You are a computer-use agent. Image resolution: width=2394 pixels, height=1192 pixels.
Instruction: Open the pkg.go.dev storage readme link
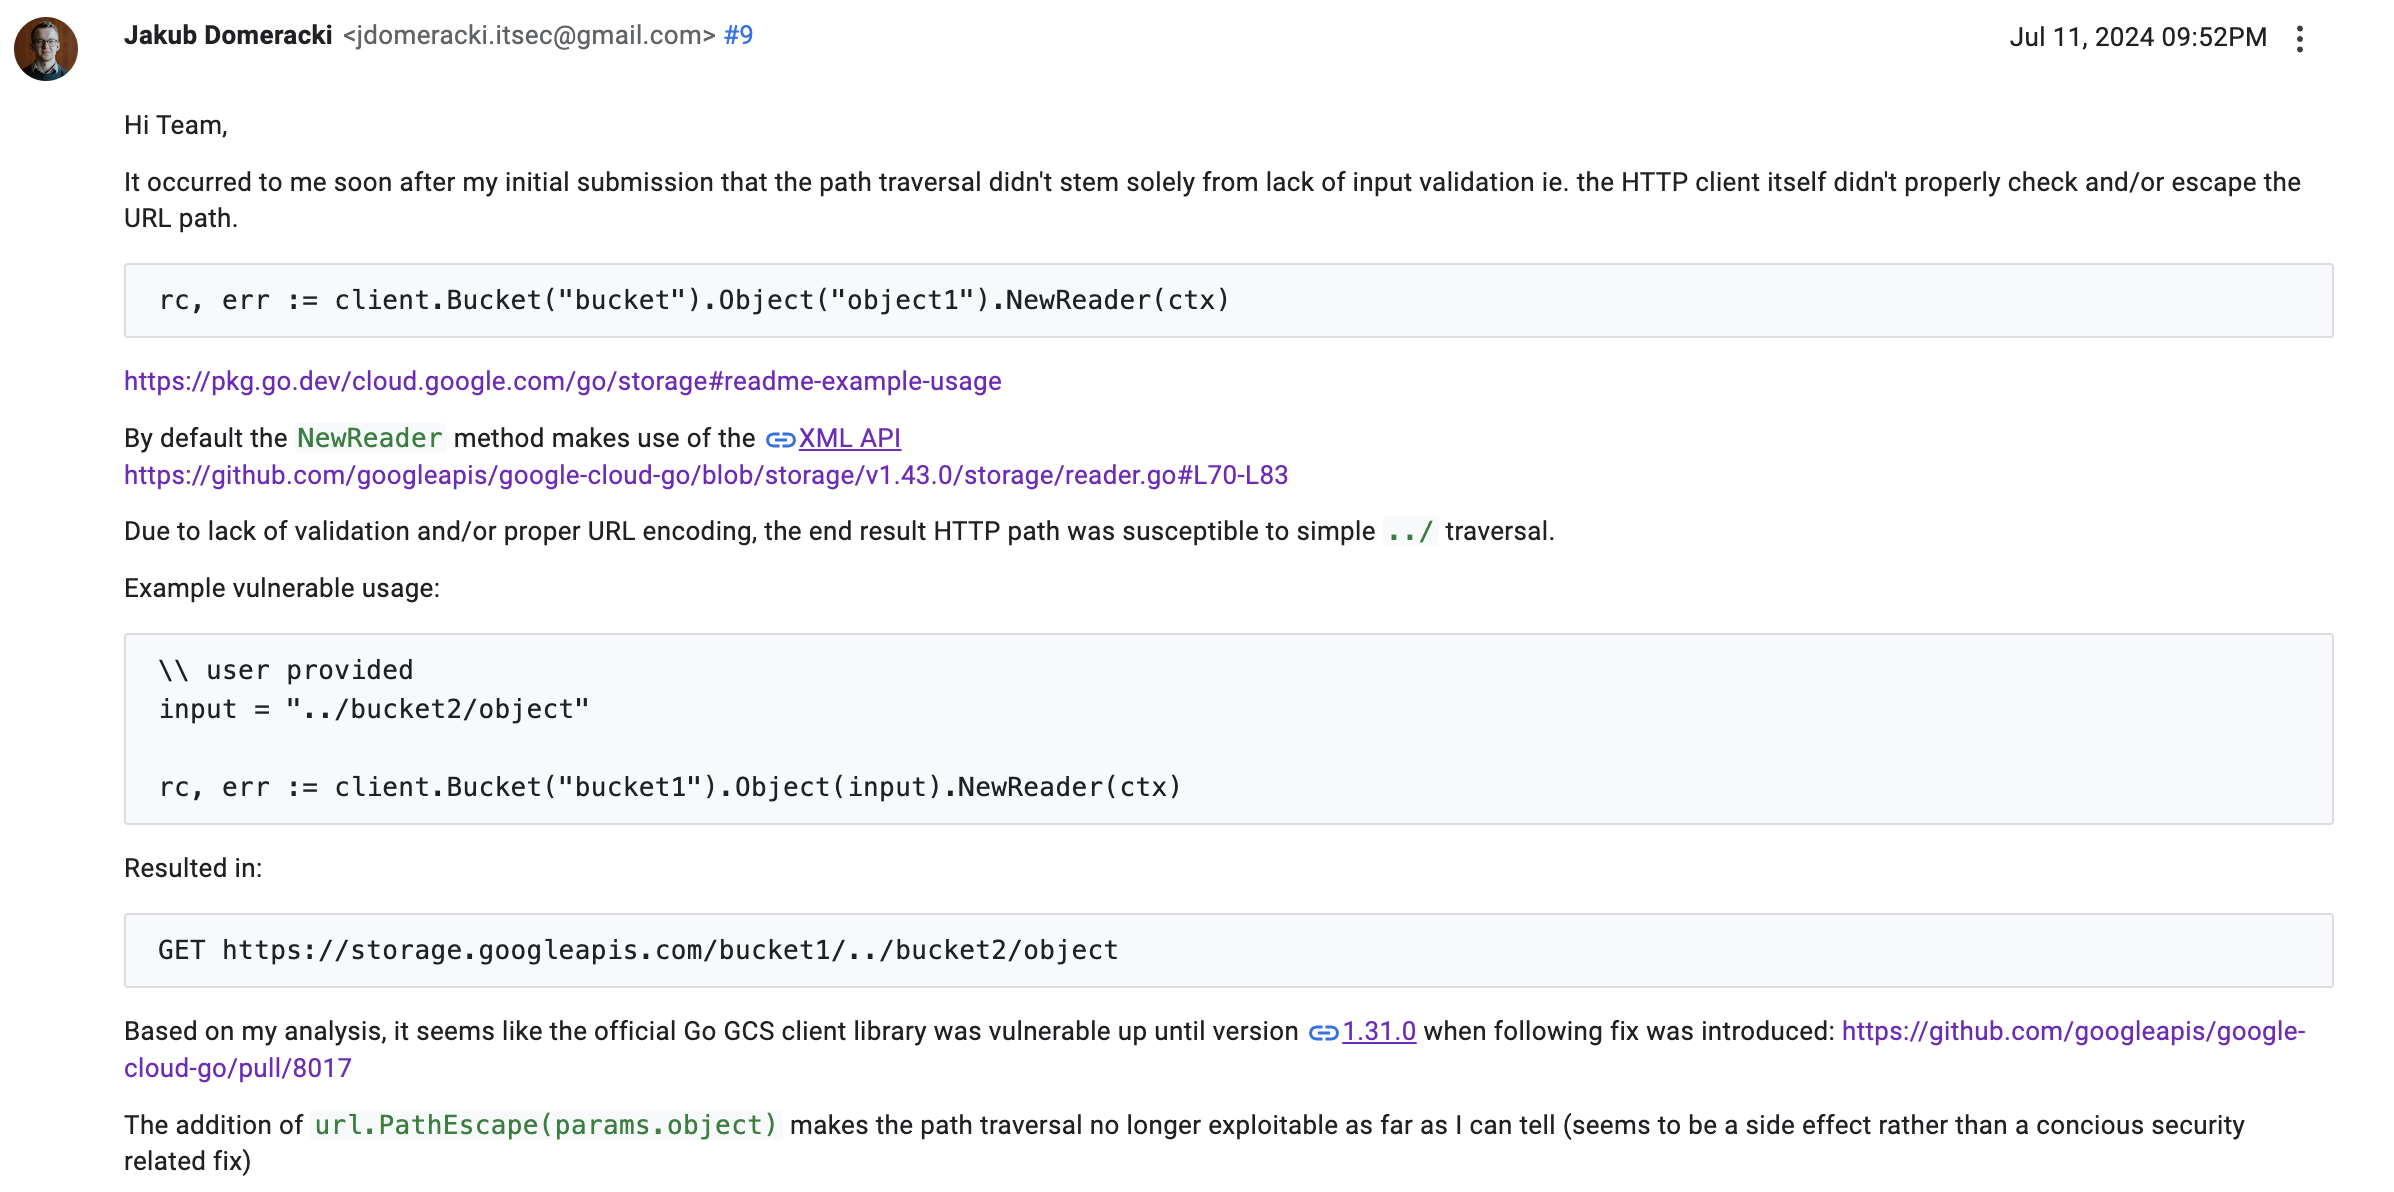562,381
